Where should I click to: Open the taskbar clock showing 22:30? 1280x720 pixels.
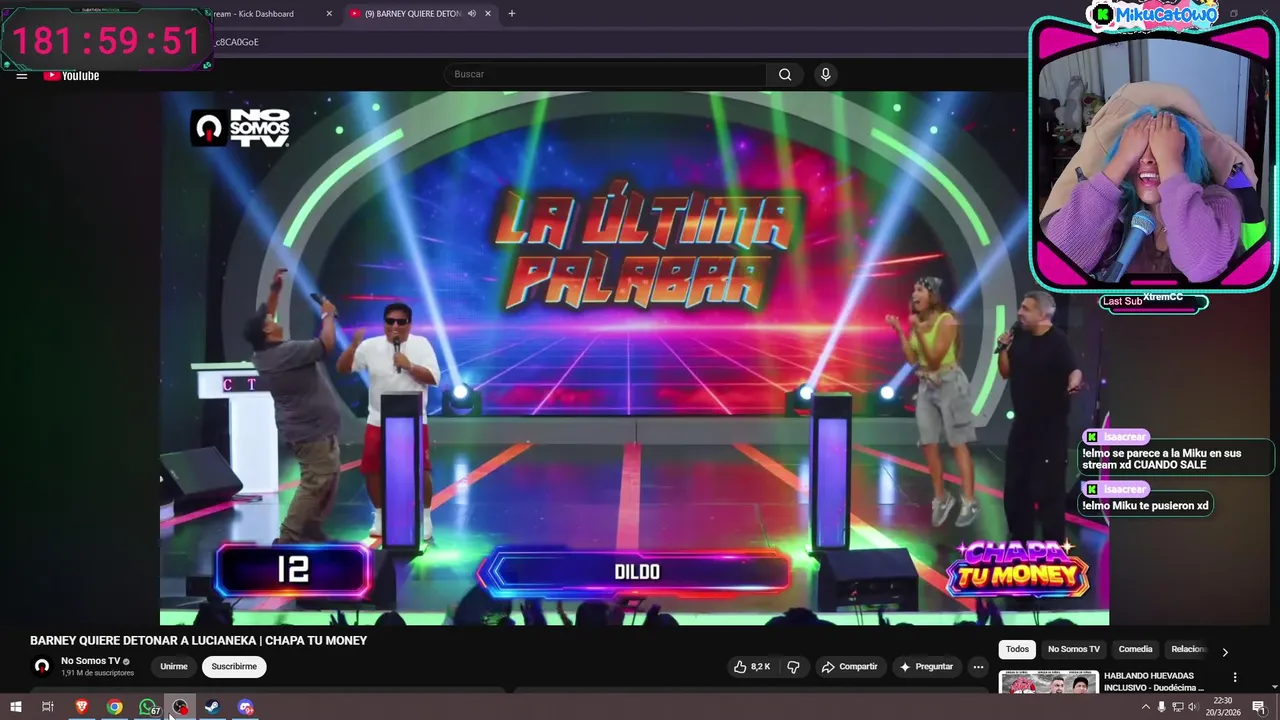(1224, 706)
